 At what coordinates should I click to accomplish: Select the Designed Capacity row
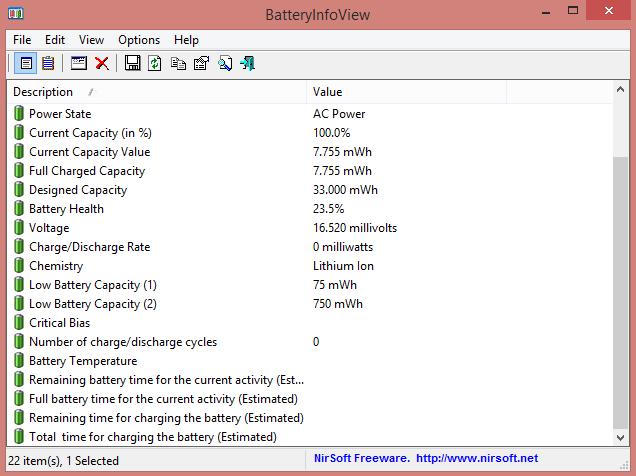click(x=309, y=189)
